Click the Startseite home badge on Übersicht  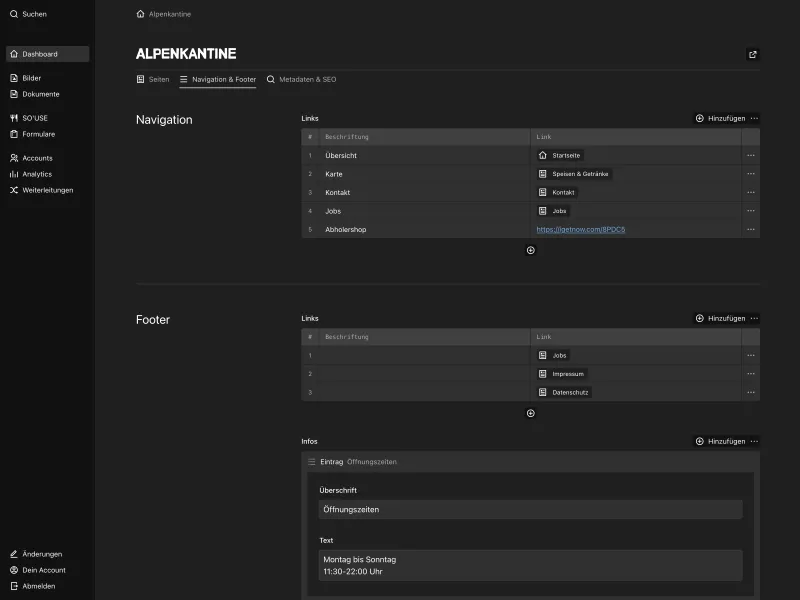[x=559, y=155]
